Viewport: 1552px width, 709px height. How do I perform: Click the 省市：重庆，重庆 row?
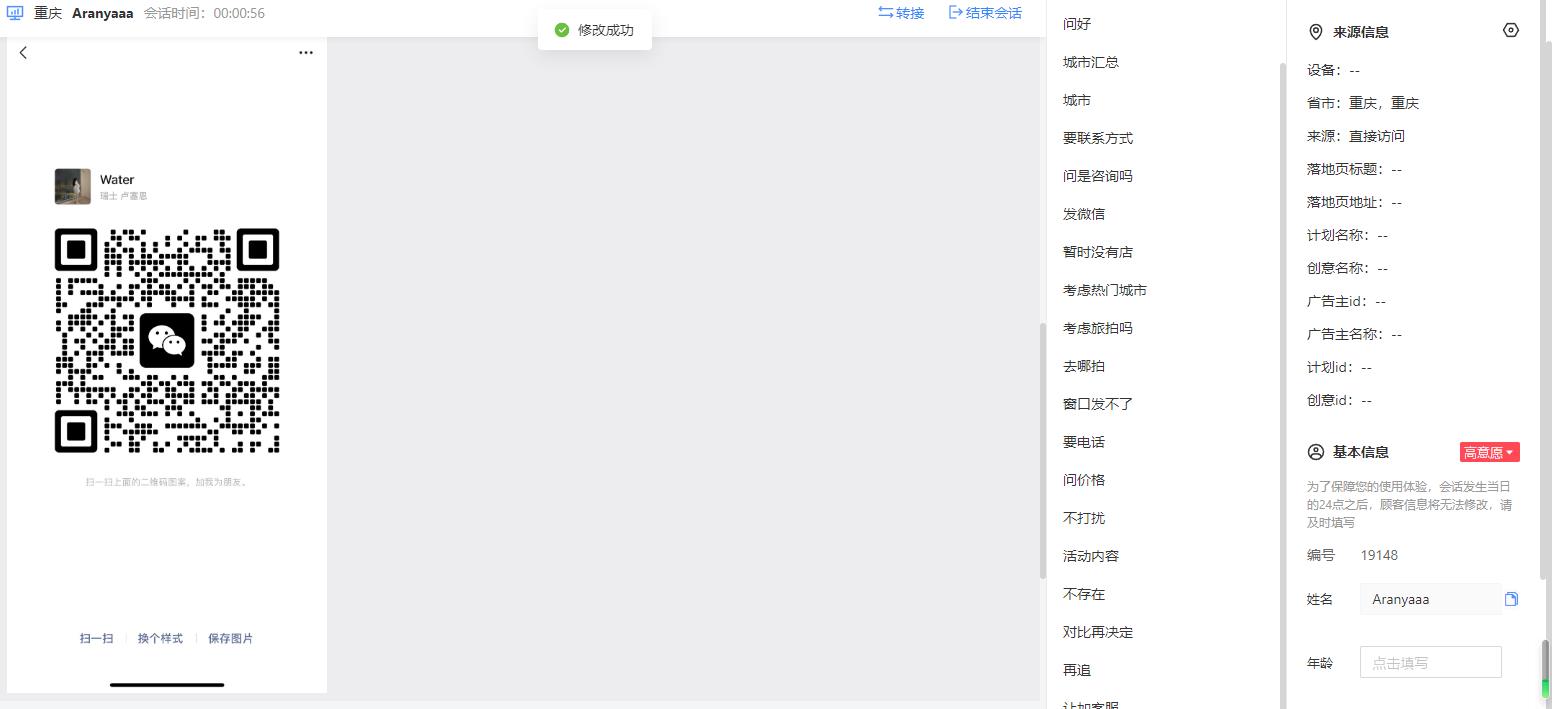pos(1363,103)
